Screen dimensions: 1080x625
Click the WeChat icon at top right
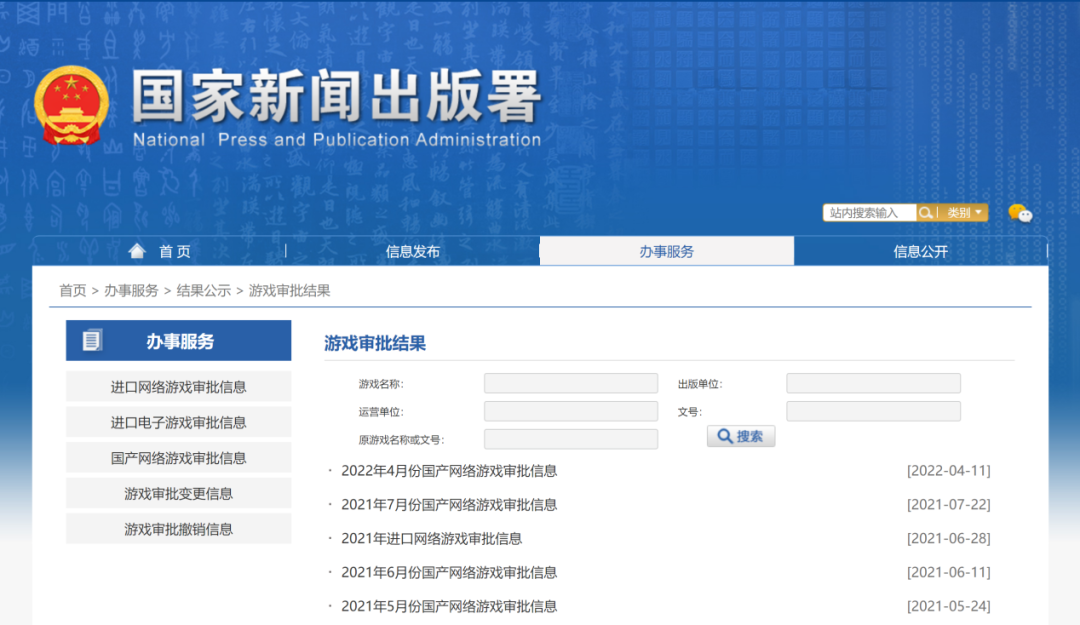click(x=1020, y=212)
